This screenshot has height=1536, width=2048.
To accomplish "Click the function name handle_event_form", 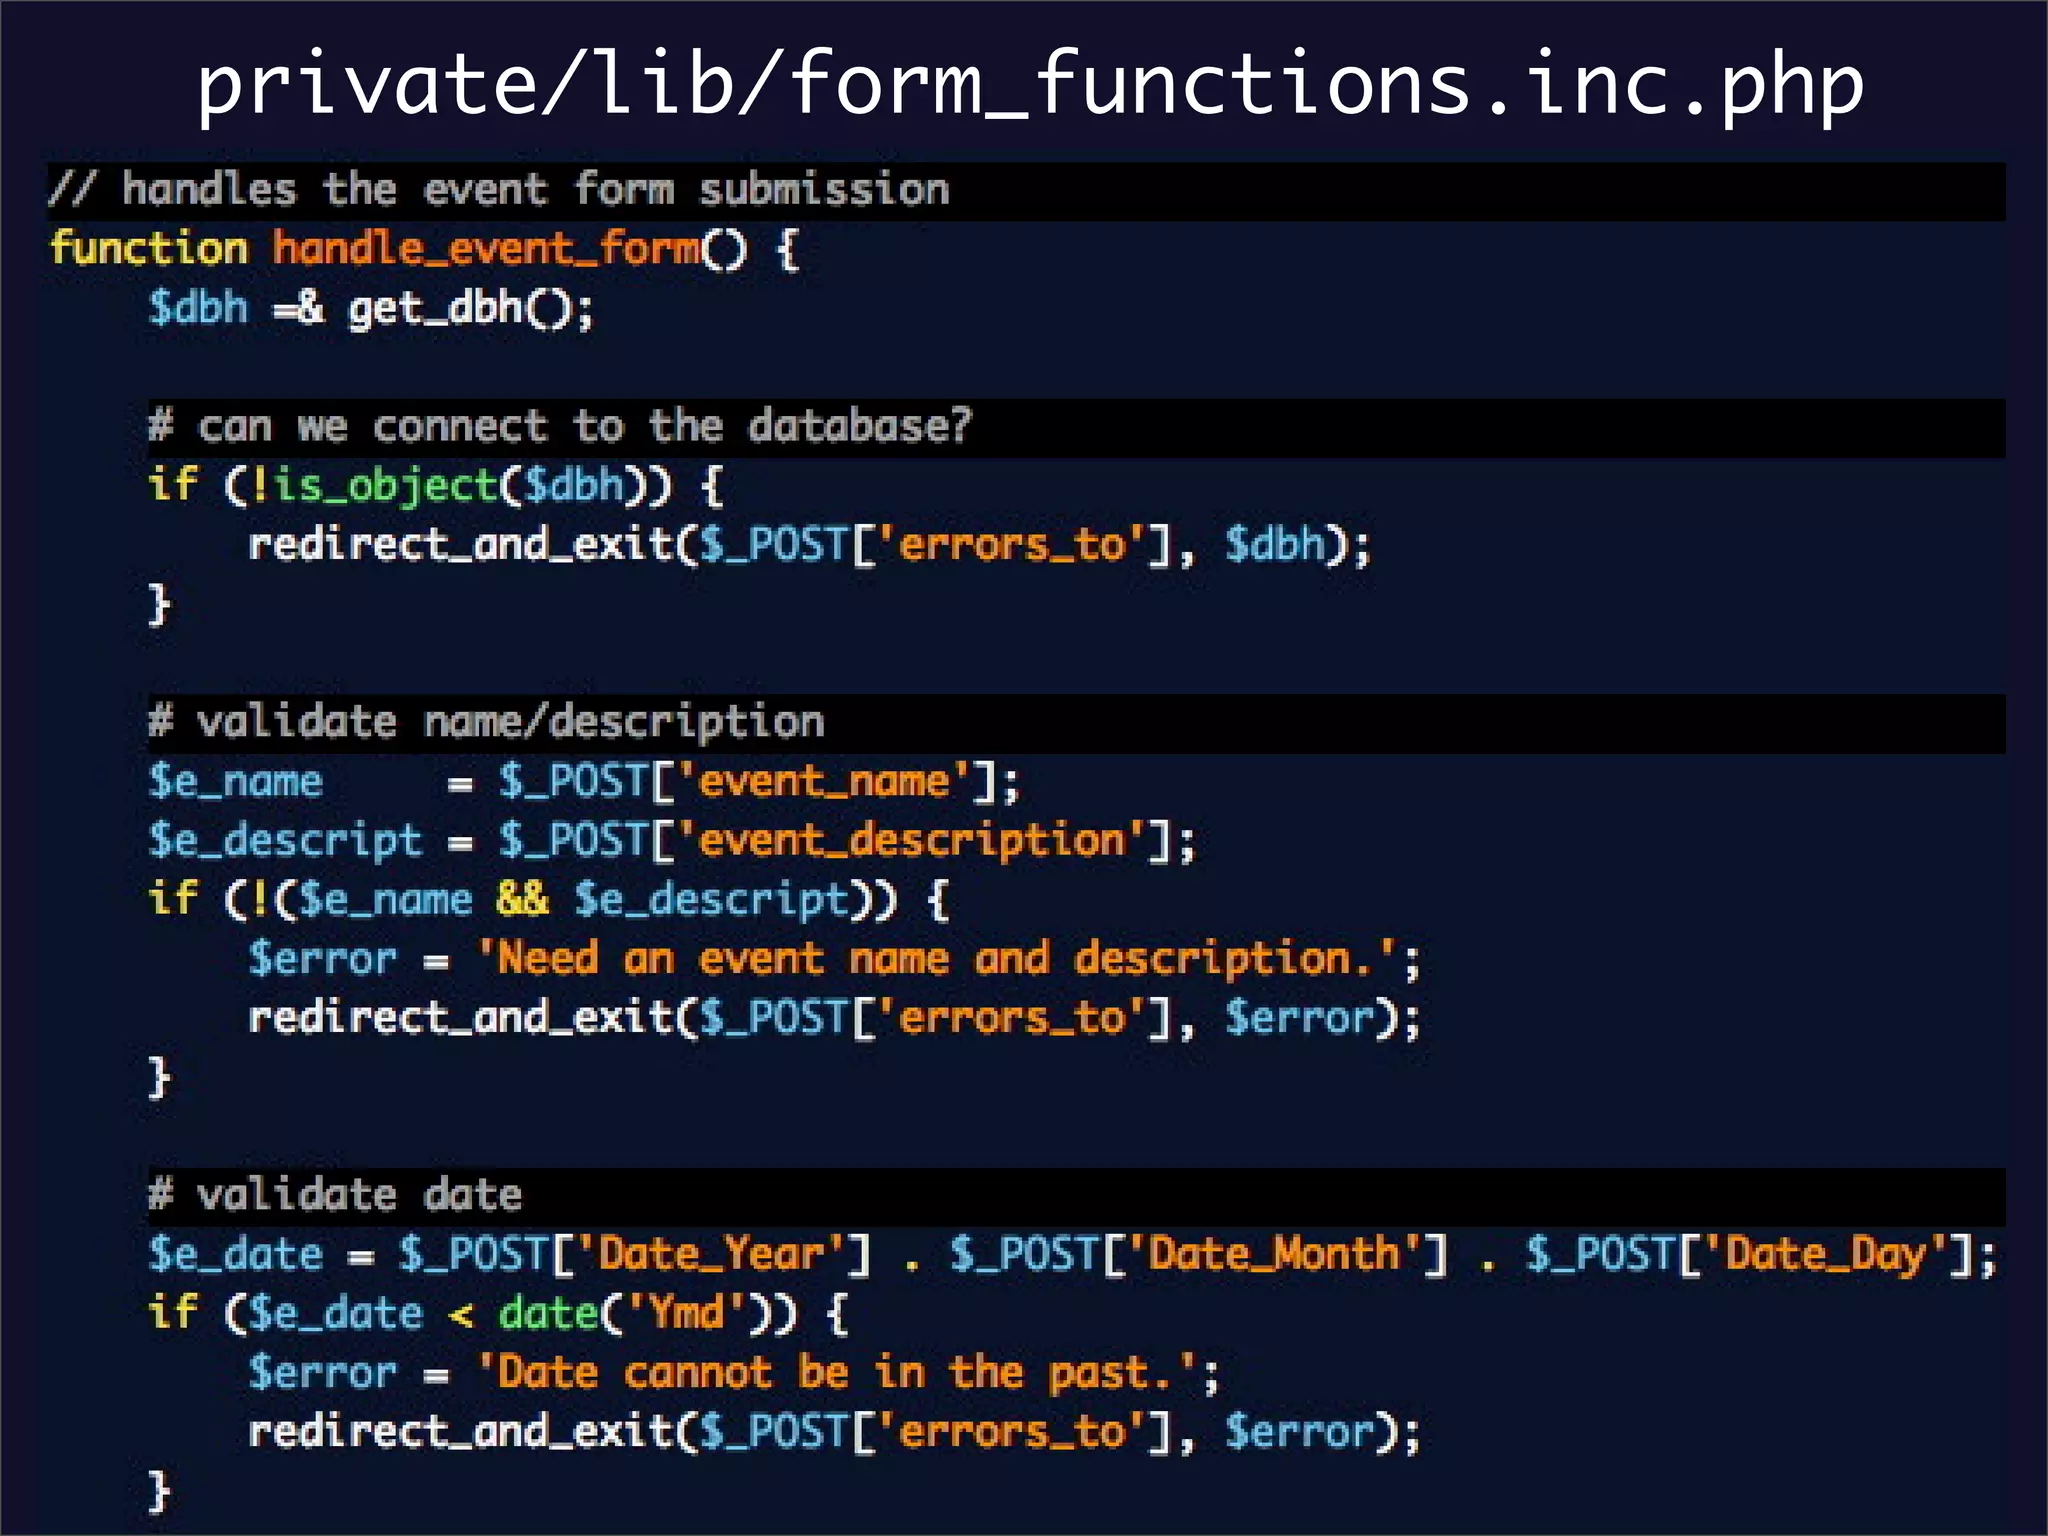I will [x=487, y=248].
